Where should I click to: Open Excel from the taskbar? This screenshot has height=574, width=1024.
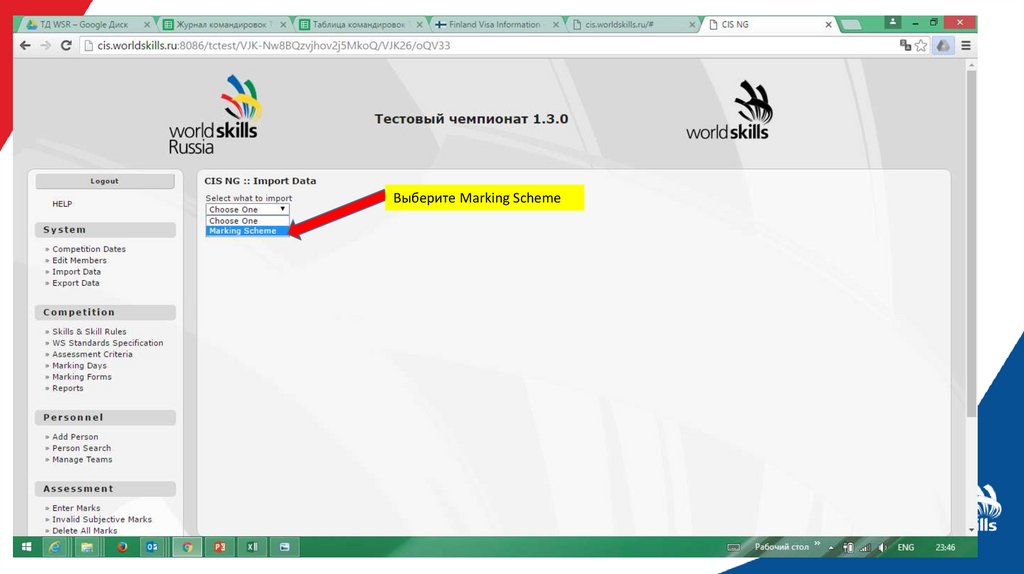coord(252,547)
